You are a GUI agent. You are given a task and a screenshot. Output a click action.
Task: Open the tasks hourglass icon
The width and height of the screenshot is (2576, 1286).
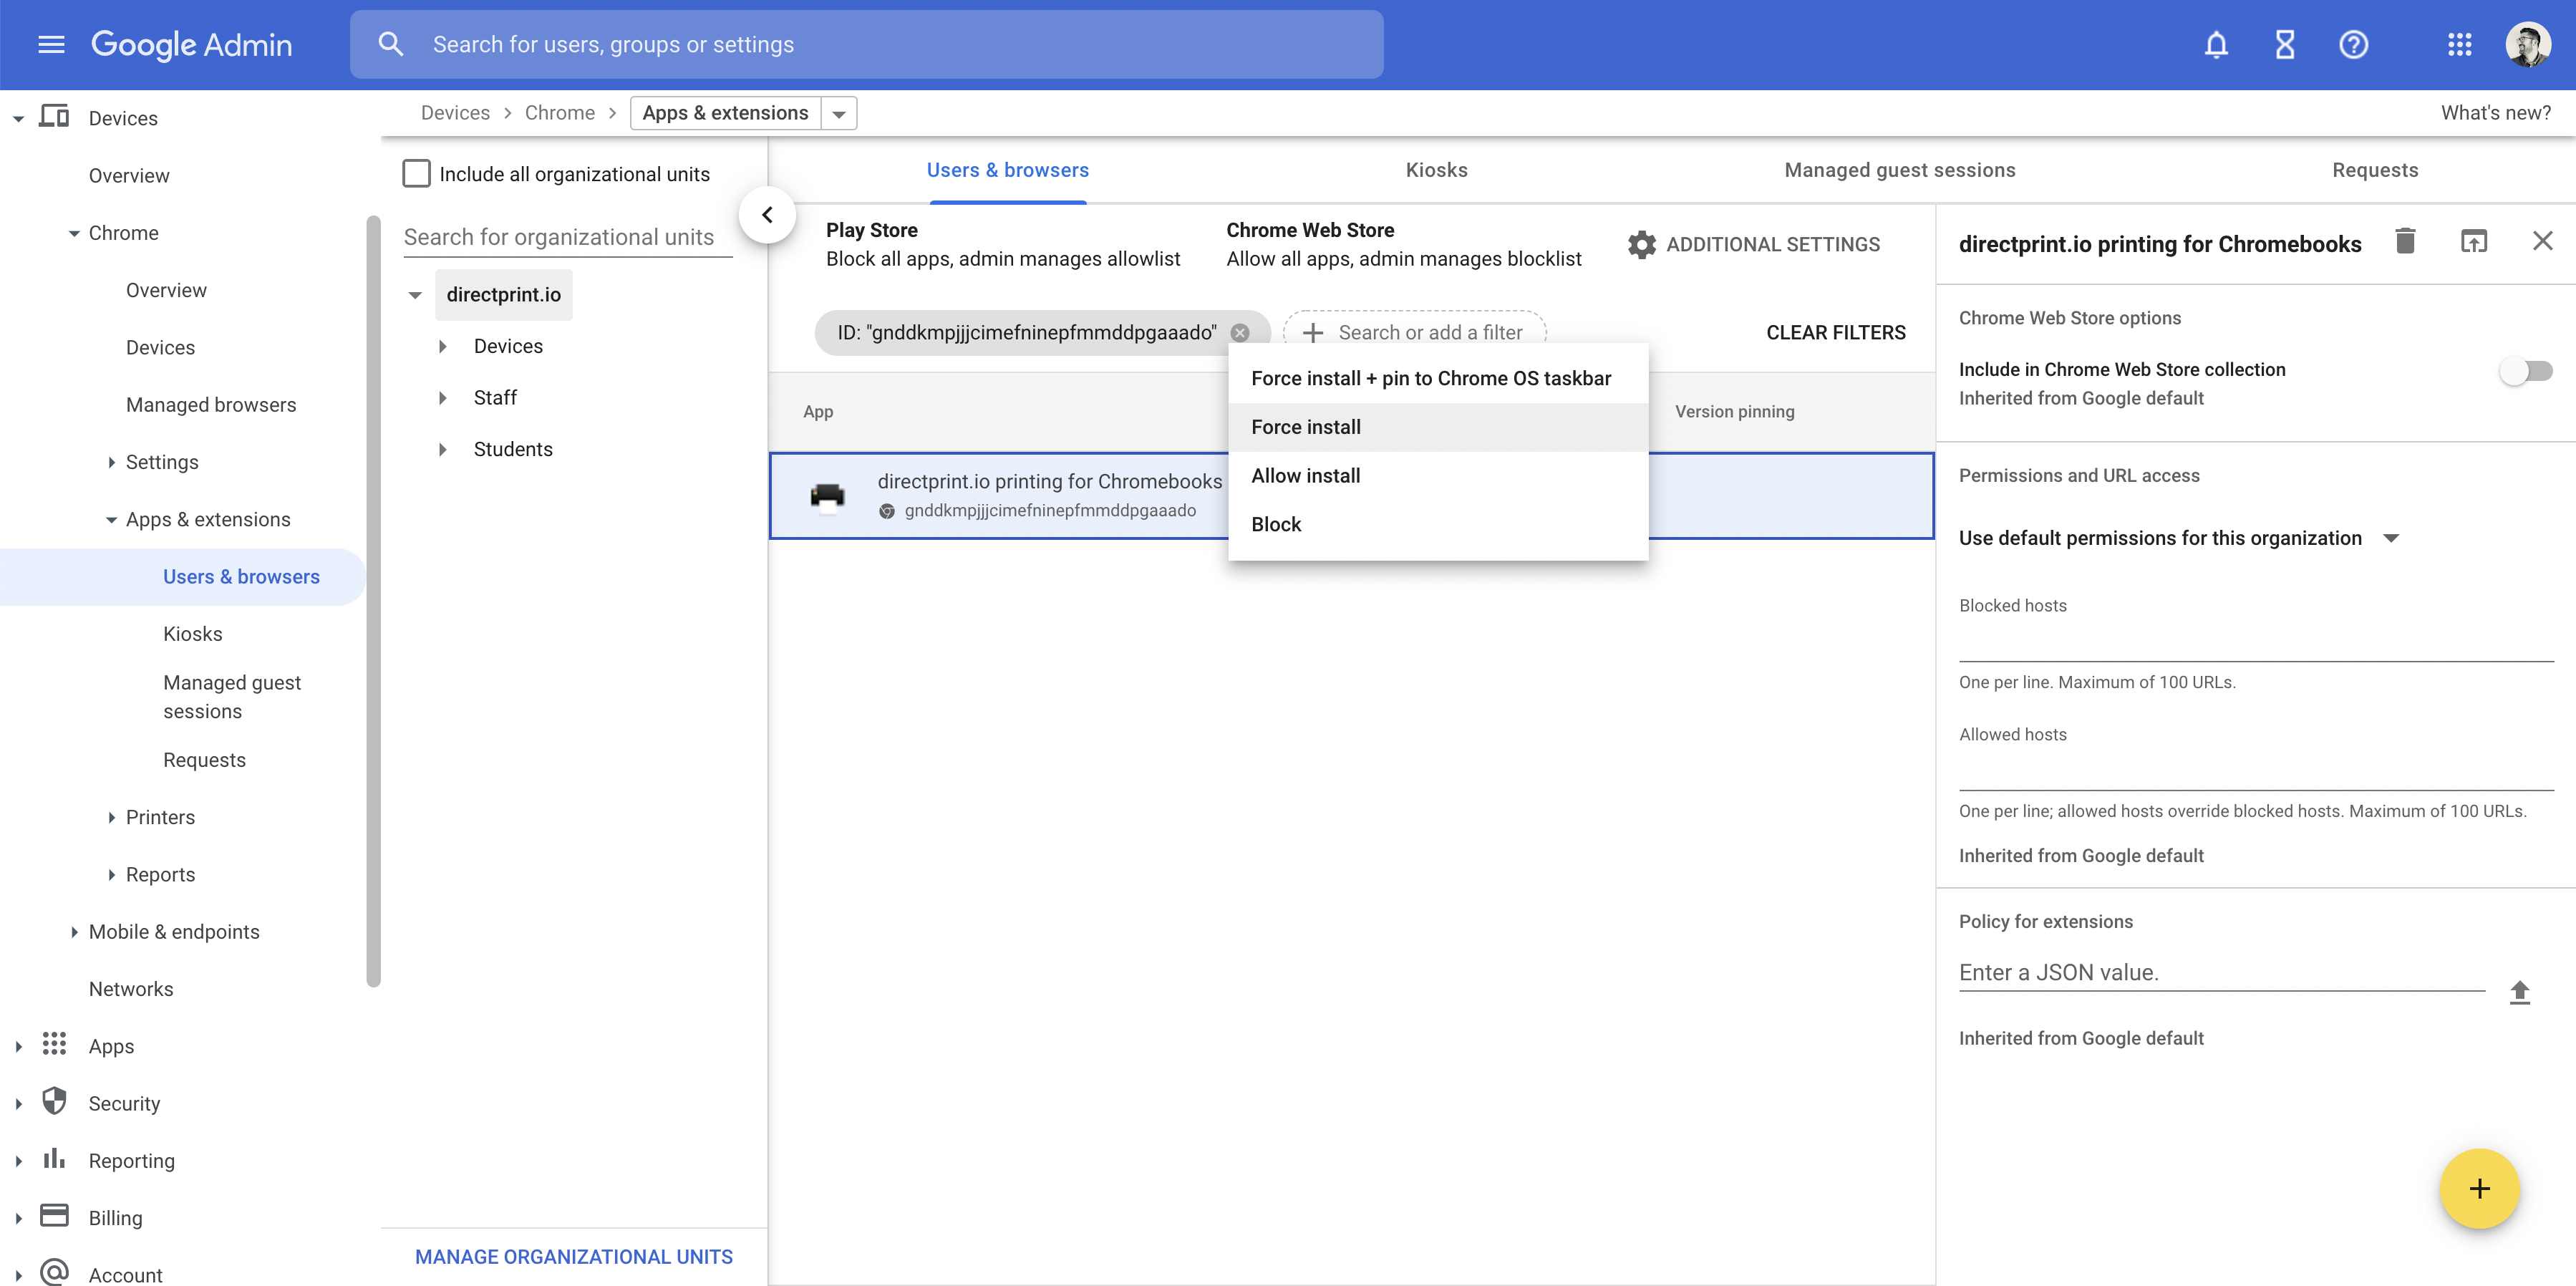(x=2285, y=44)
